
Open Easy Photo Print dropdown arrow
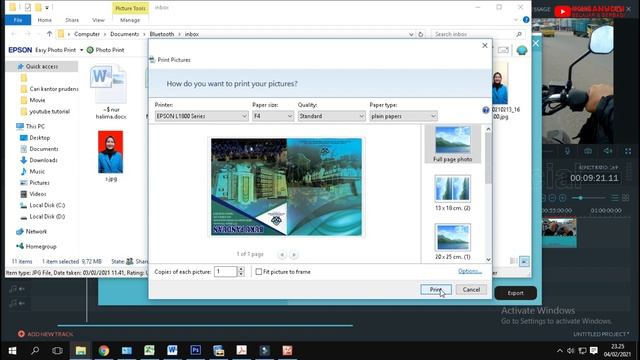[x=81, y=50]
